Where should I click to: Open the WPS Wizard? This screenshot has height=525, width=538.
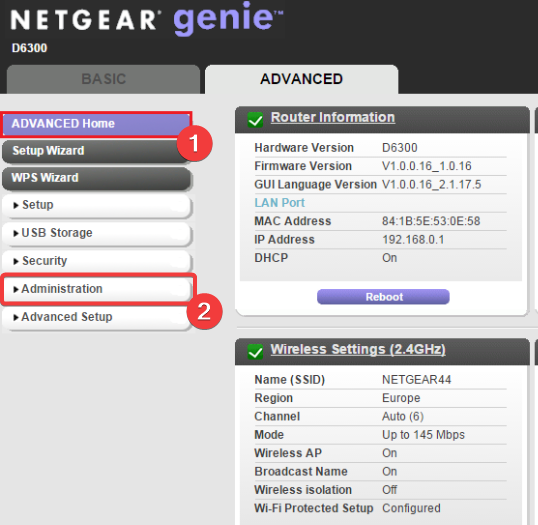pos(96,178)
